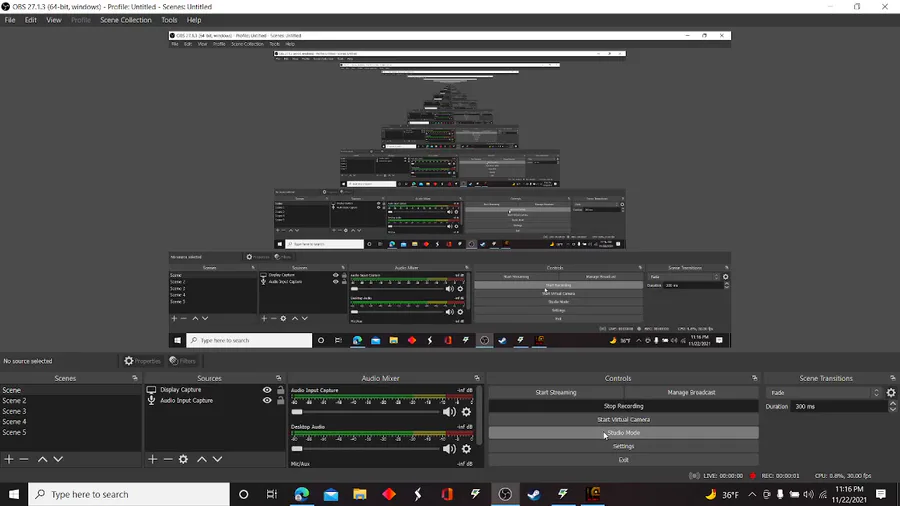This screenshot has height=506, width=900.
Task: Open the Fade transition dropdown
Action: (824, 393)
